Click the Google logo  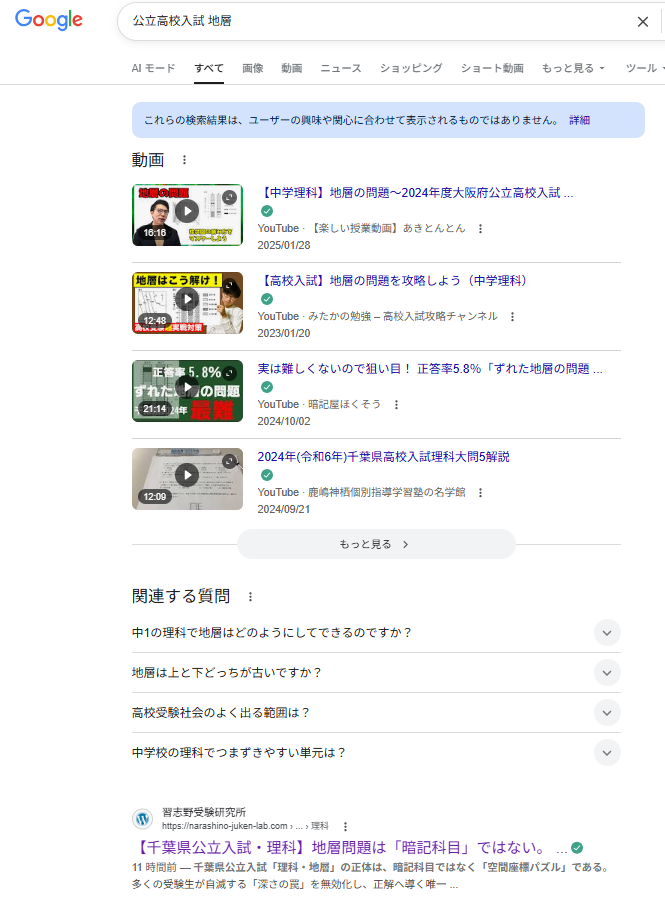pos(48,21)
